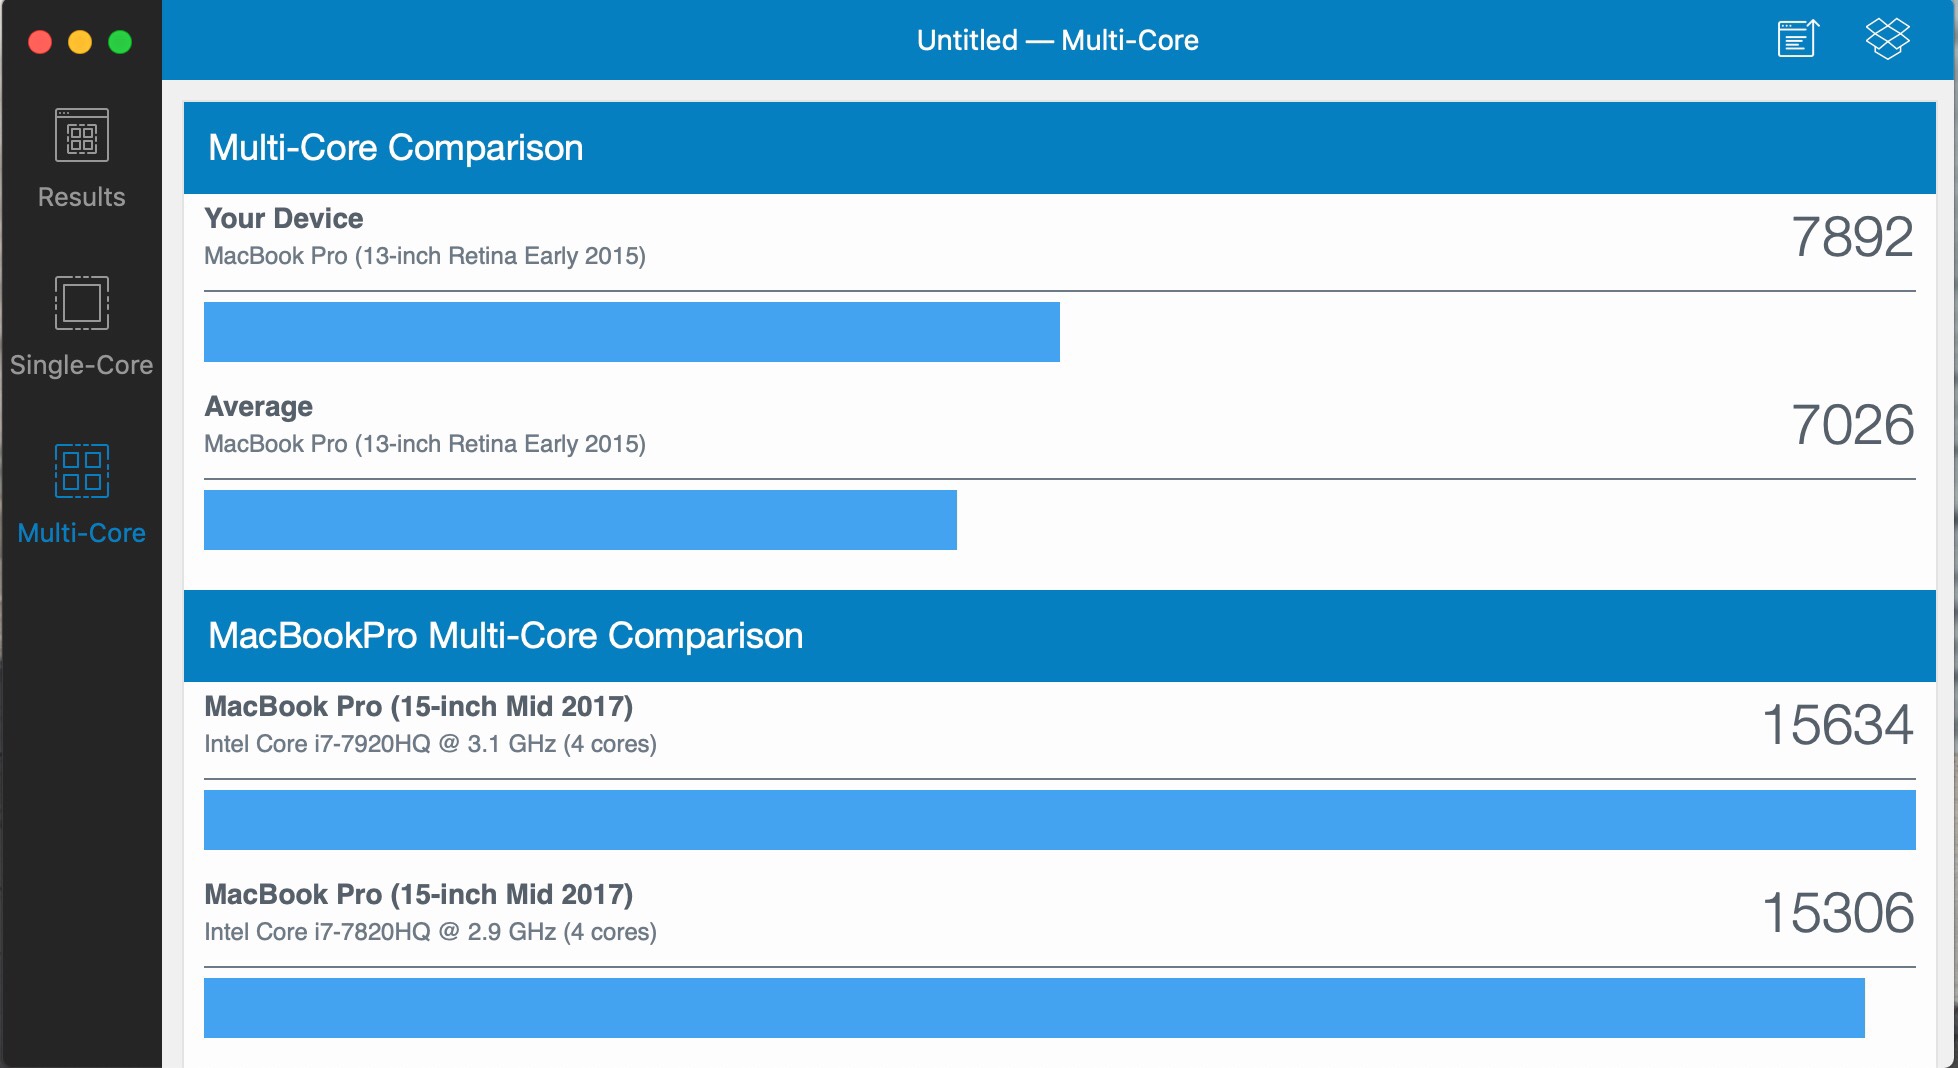Select the Multi-Core tab label
Viewport: 1958px width, 1068px height.
click(81, 533)
